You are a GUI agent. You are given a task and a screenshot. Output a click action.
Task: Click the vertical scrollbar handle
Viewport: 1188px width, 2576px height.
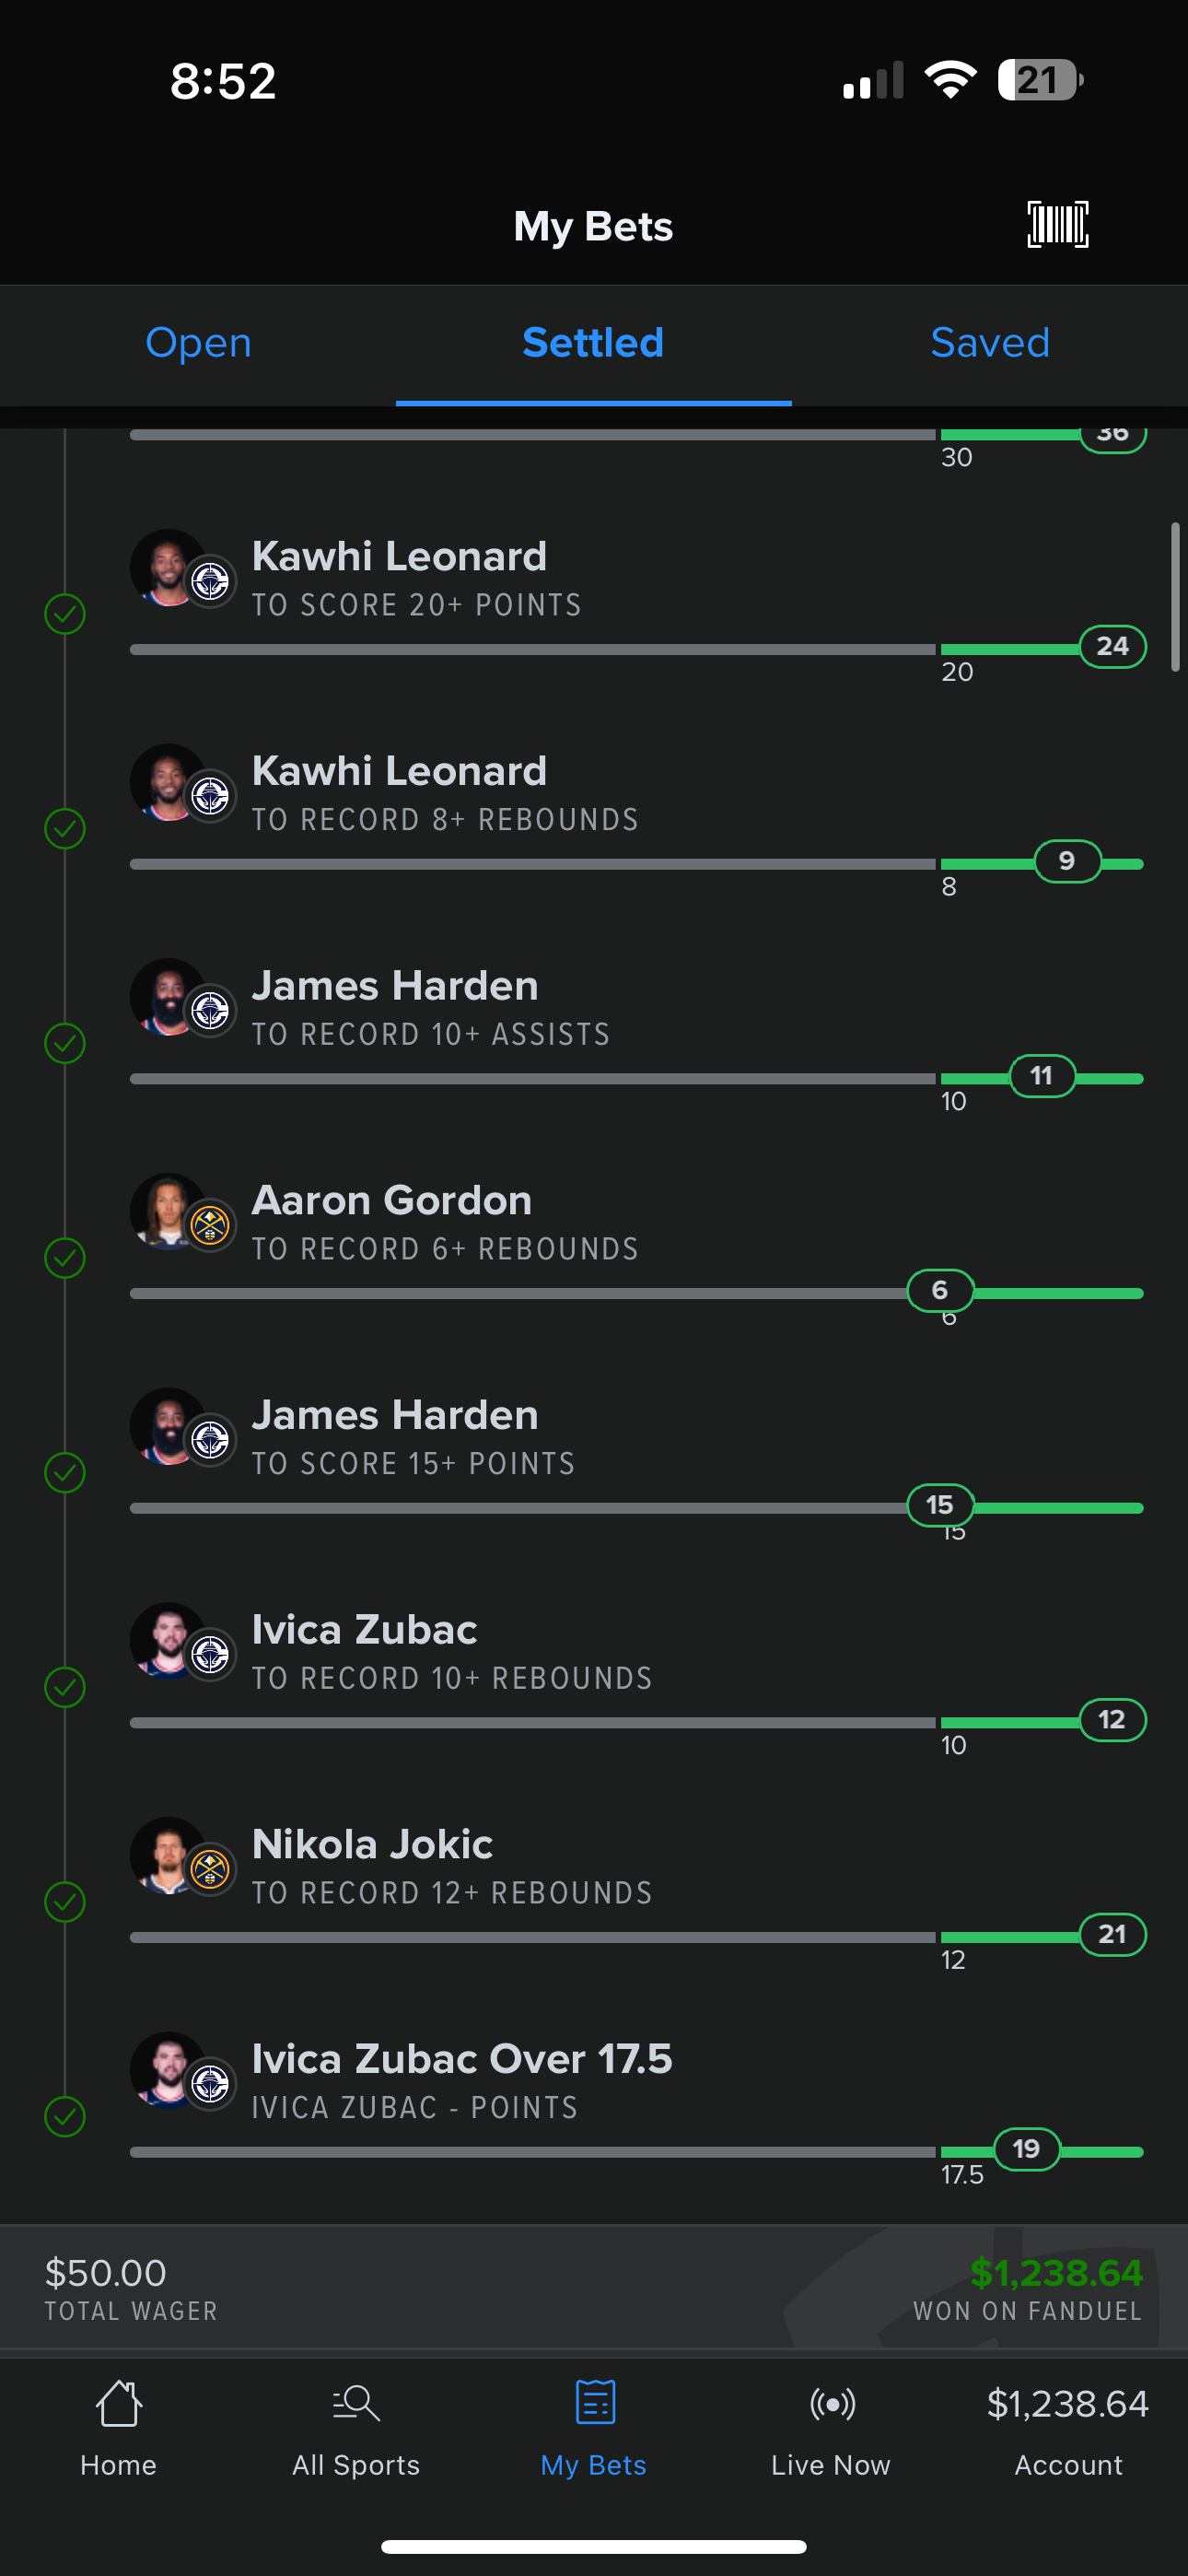tap(1175, 597)
